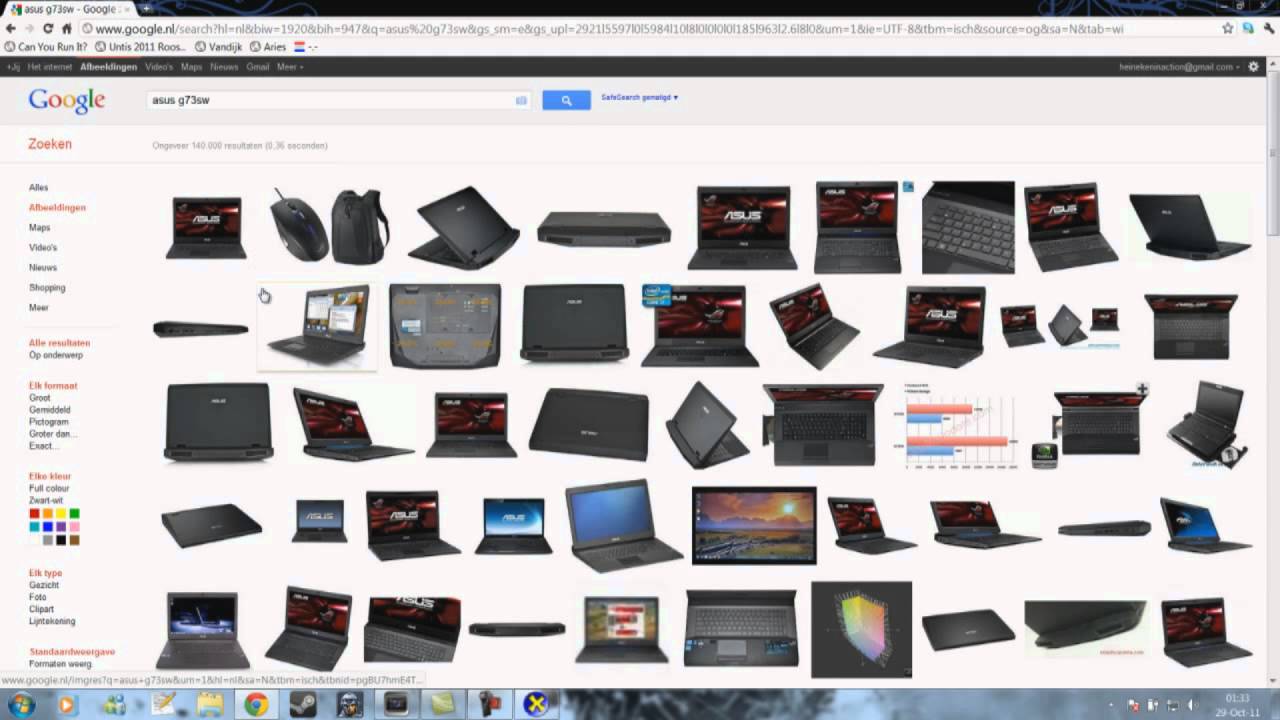Open the Chrome wrench menu icon
1280x720 pixels.
1268,29
